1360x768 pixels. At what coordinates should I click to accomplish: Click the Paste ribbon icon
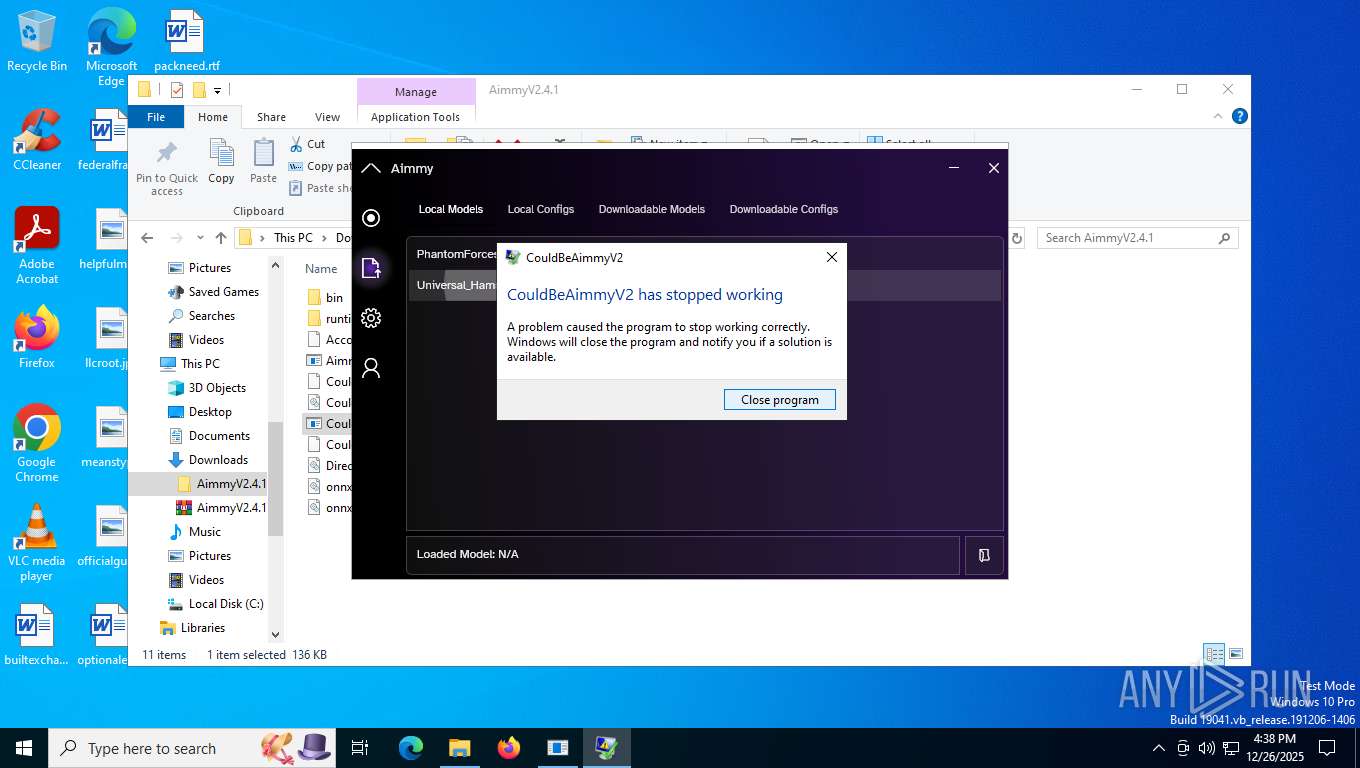pyautogui.click(x=263, y=161)
